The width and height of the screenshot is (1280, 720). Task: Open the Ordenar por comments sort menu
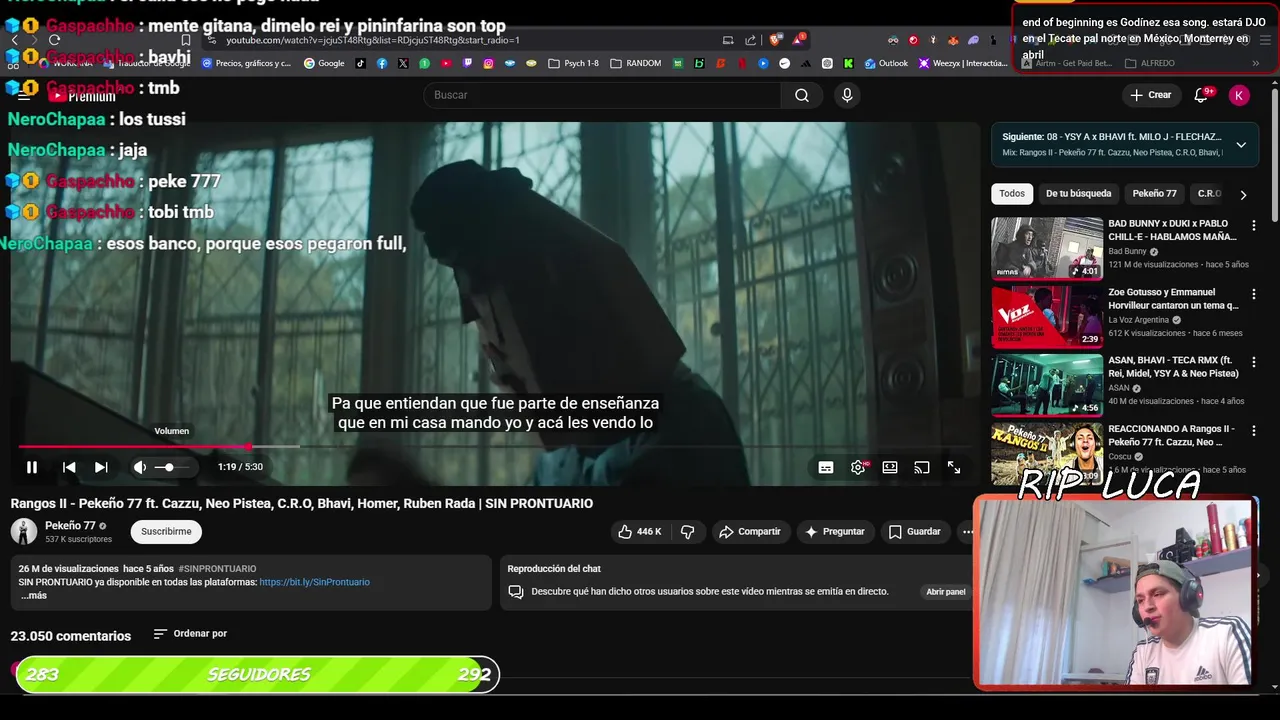[x=190, y=634]
